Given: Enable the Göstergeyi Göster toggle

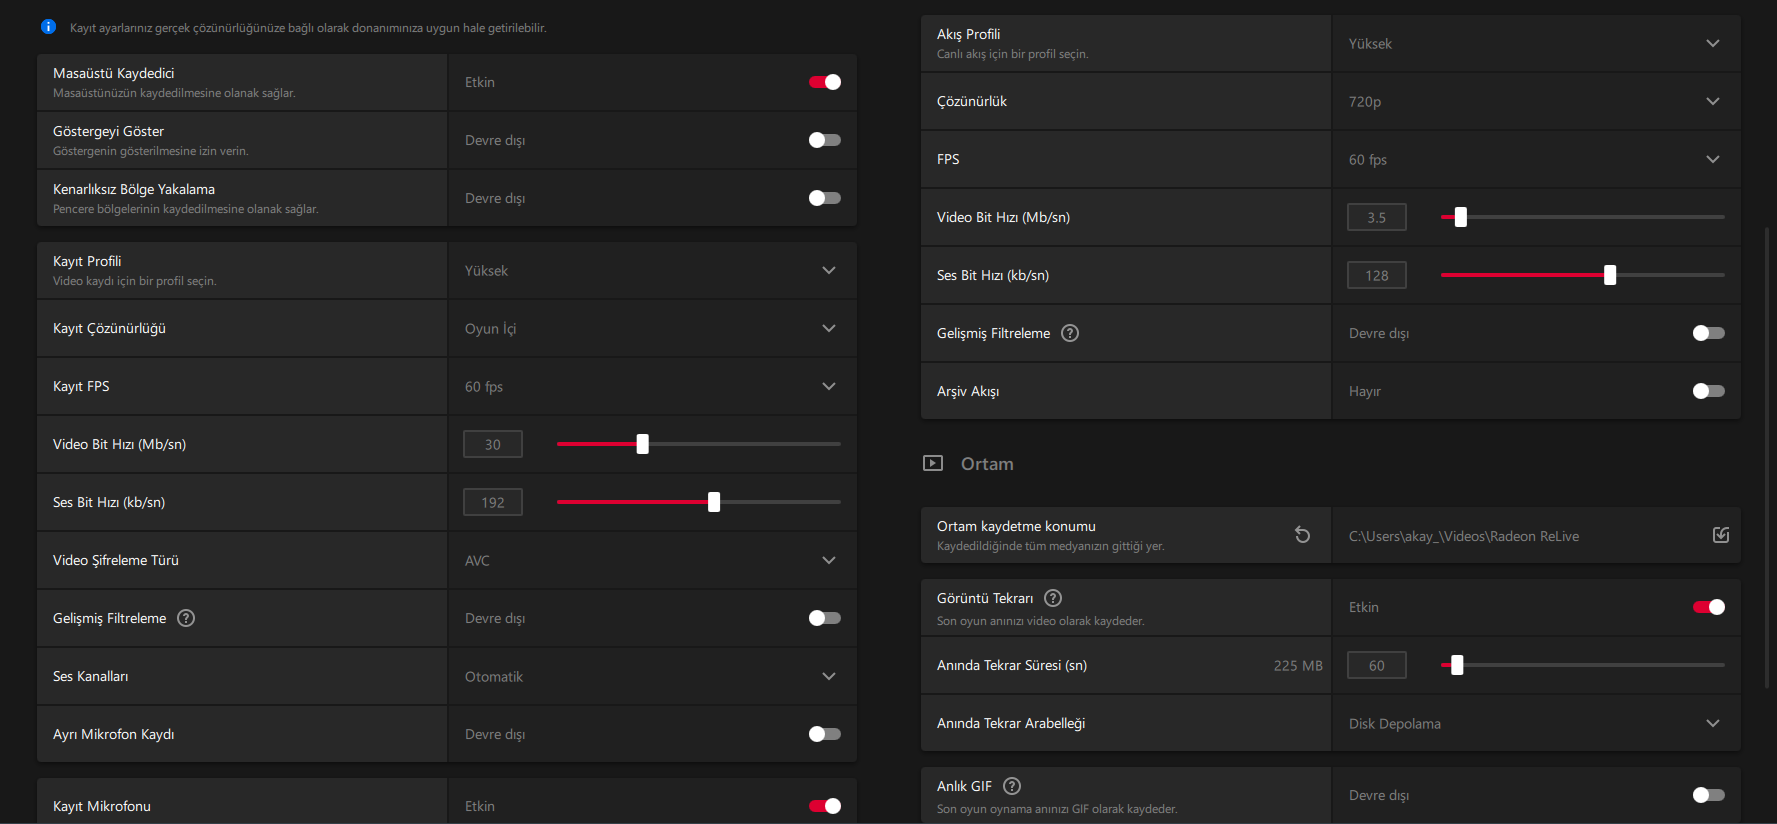Looking at the screenshot, I should pos(825,140).
